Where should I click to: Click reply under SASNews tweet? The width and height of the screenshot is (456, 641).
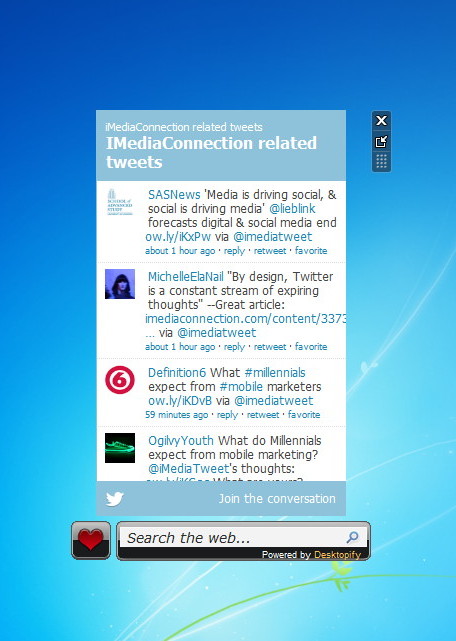(234, 251)
